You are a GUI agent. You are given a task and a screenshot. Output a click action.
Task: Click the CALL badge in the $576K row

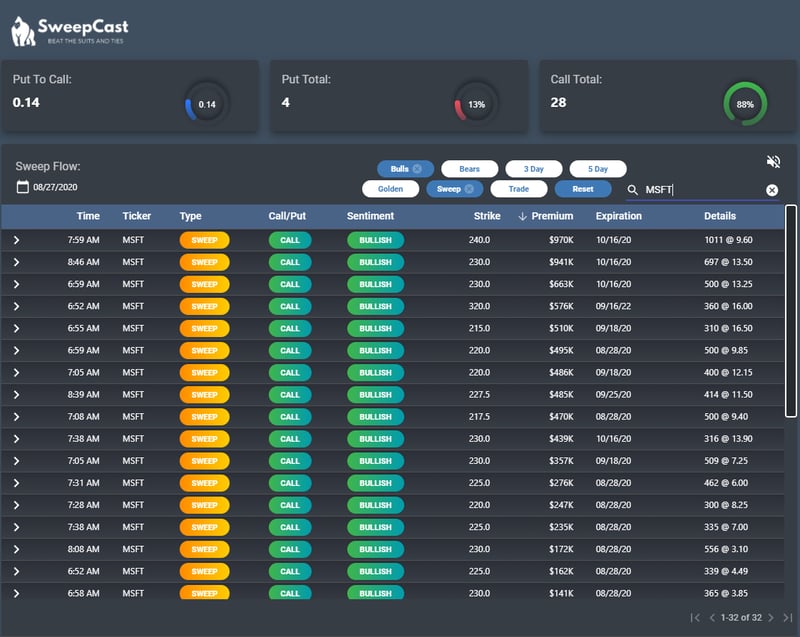pos(290,307)
